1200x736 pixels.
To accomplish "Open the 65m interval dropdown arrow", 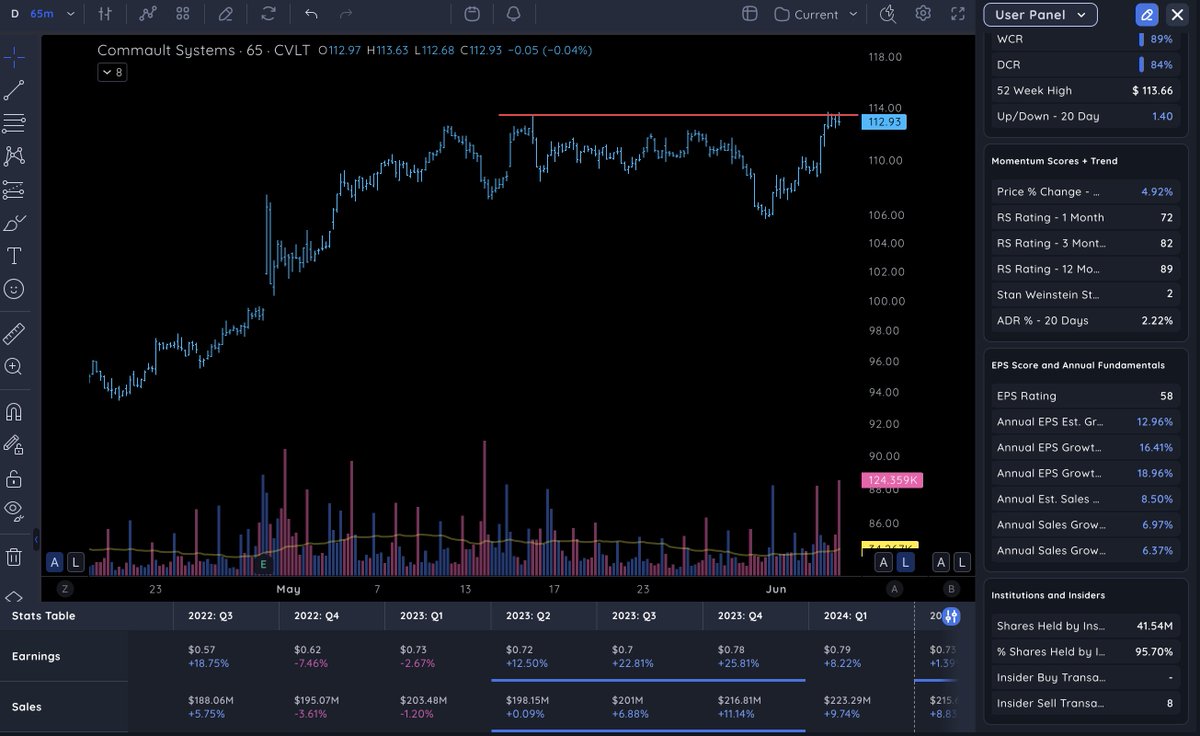I will (70, 14).
